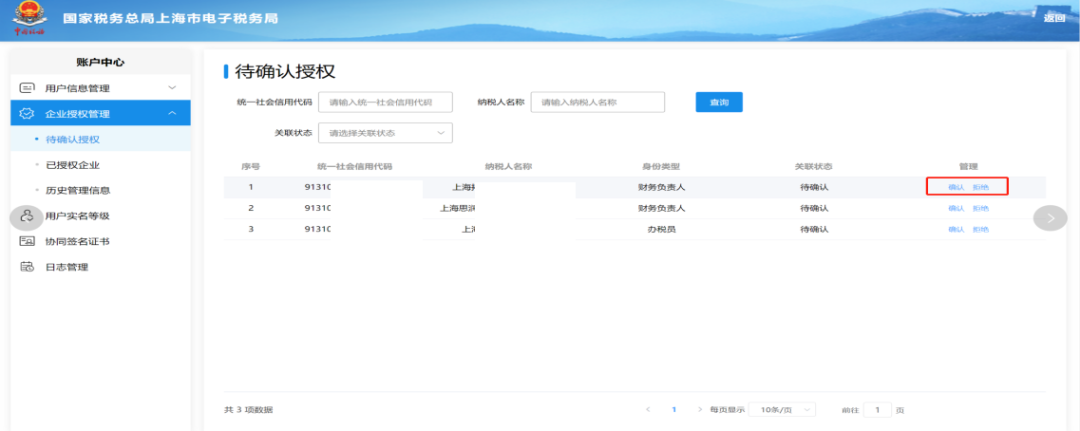Viewport: 1080px width, 431px height.
Task: Focus the 纳税人名称 input field
Action: 598,102
